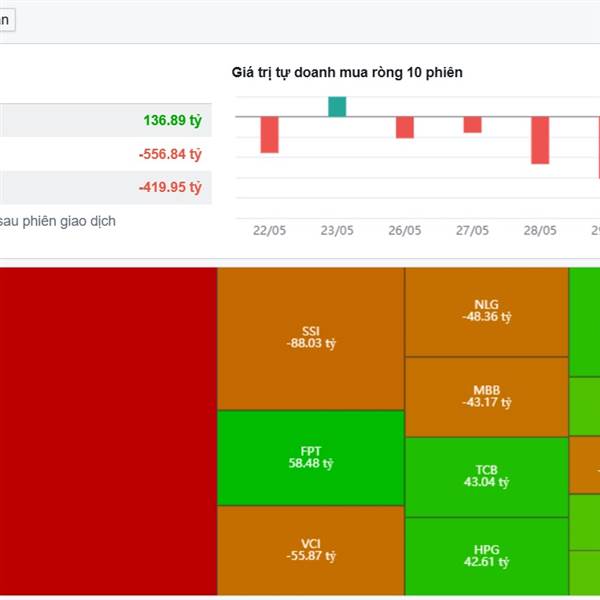Click the TCB 43.04 tỷ tile

click(486, 477)
